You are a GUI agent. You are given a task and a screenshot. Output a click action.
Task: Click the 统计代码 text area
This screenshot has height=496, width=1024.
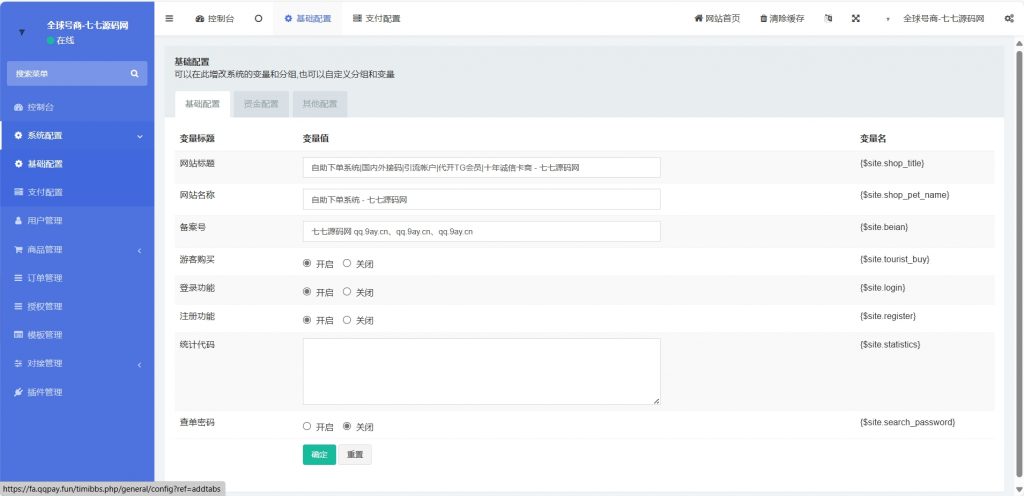coord(481,371)
